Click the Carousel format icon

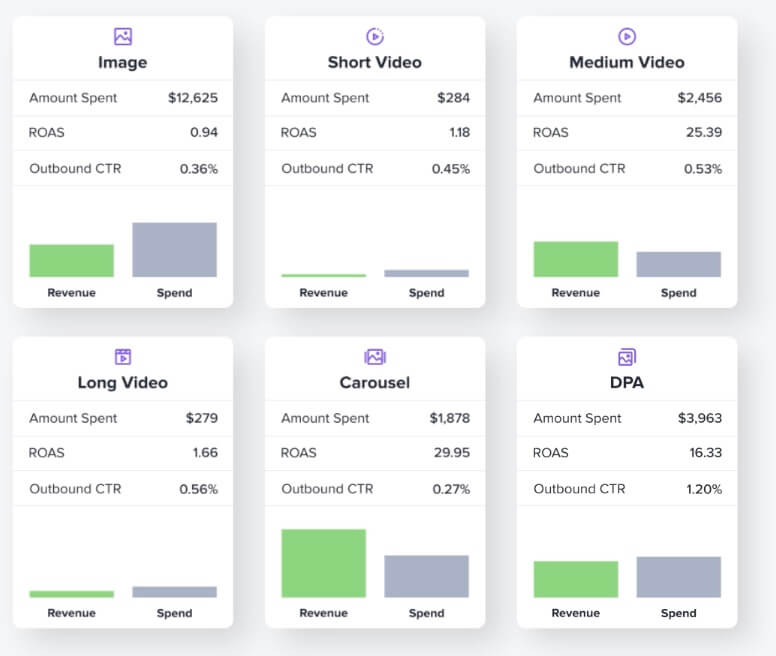(375, 356)
